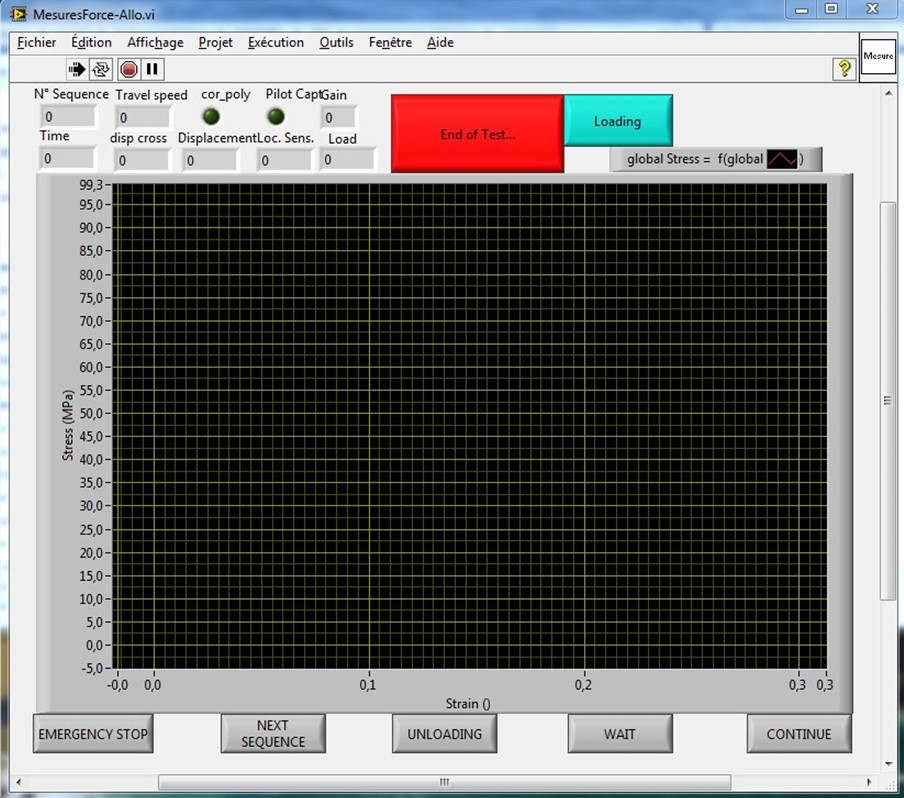Open the Exécution menu

tap(276, 42)
